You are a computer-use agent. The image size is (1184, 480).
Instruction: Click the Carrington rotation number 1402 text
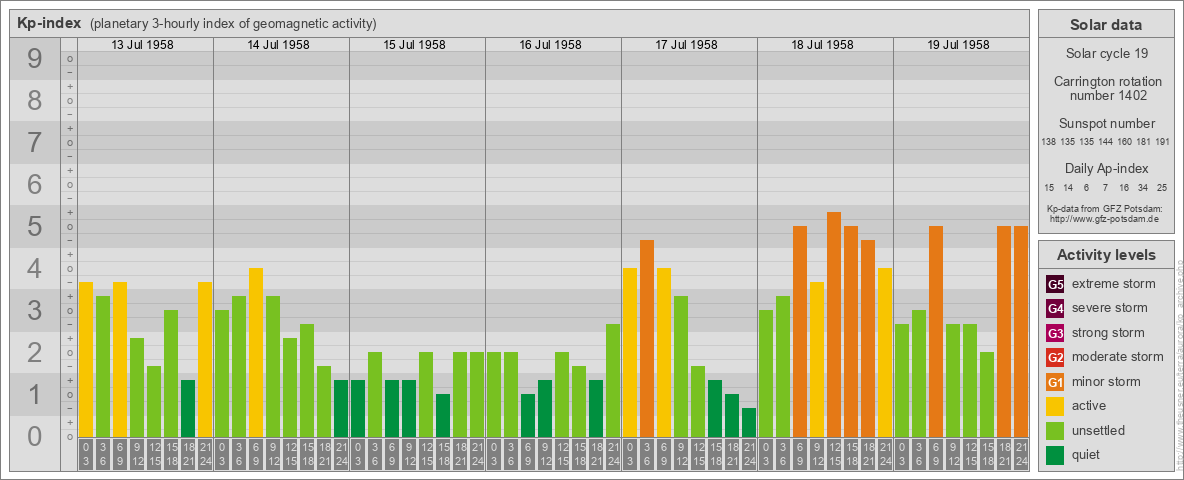1106,88
